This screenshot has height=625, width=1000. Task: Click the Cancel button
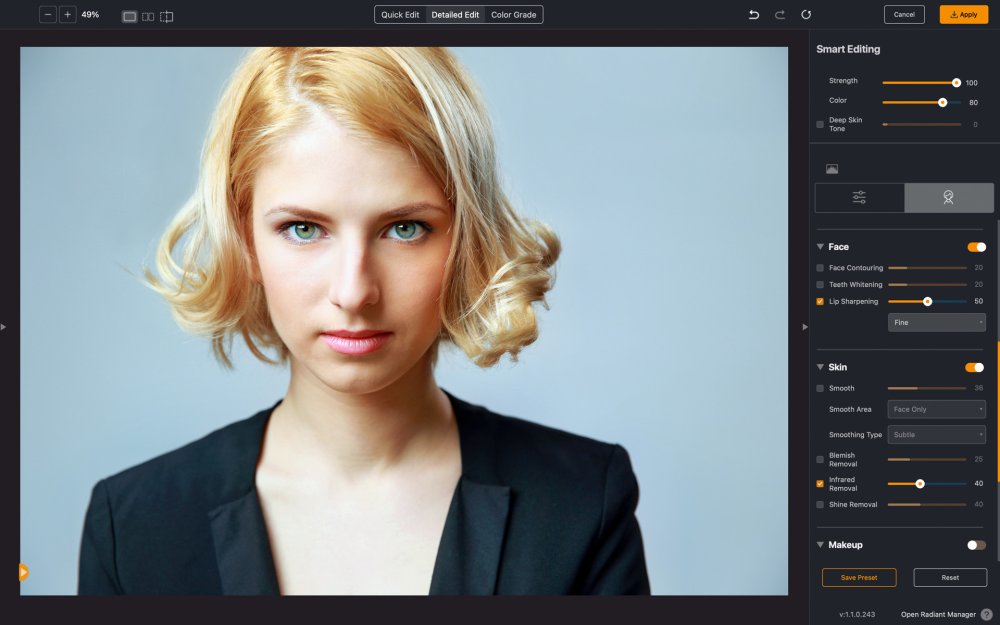pos(904,14)
